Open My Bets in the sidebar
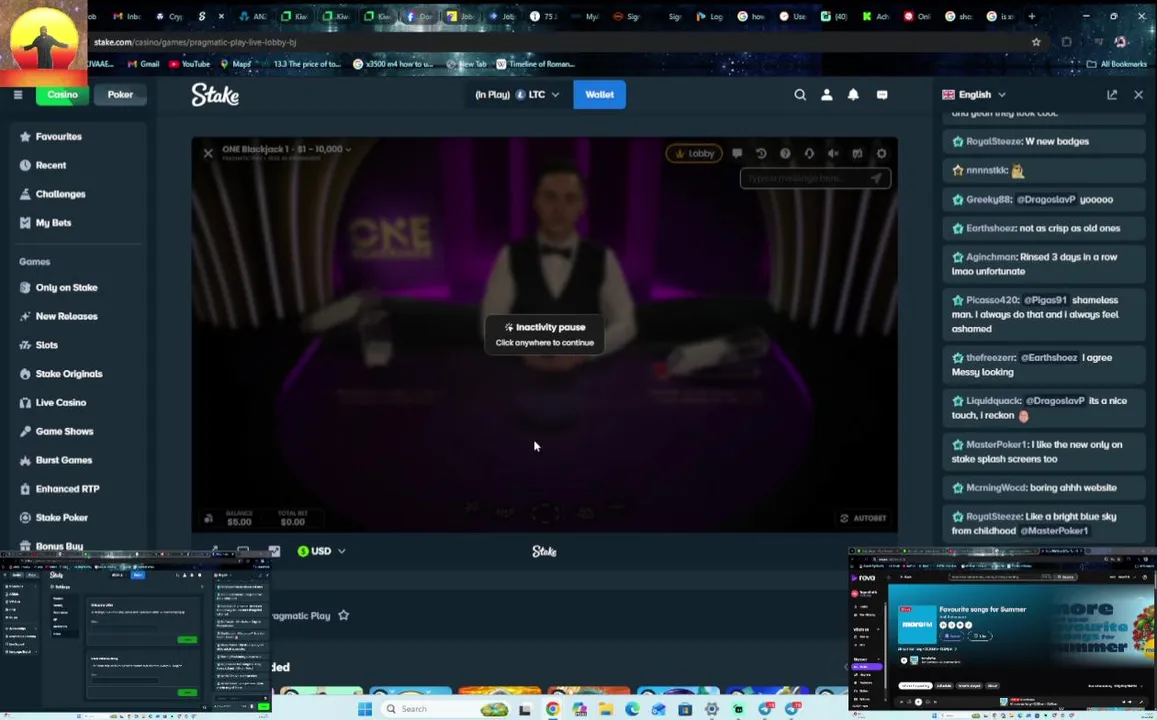 pos(53,223)
